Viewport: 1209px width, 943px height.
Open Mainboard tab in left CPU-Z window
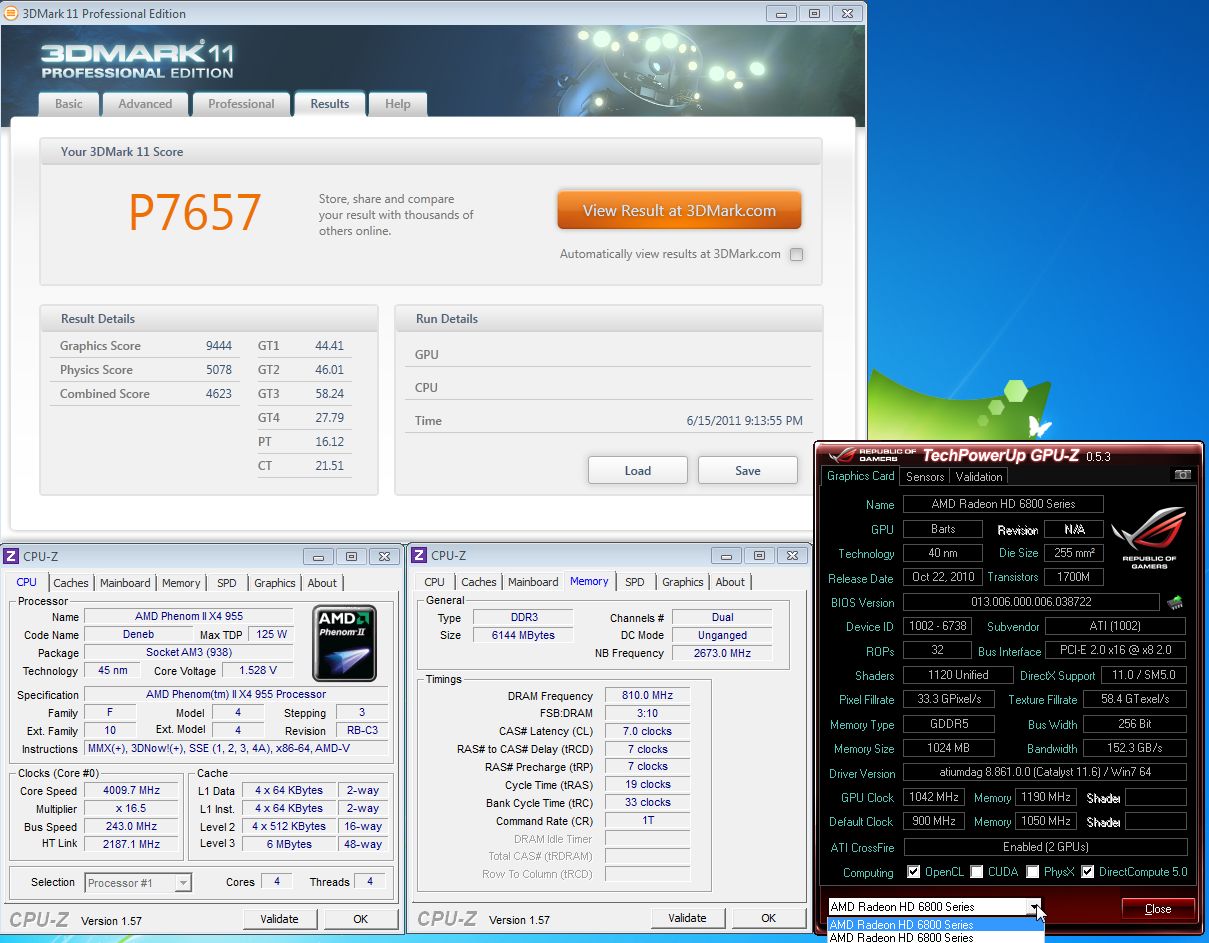coord(125,583)
